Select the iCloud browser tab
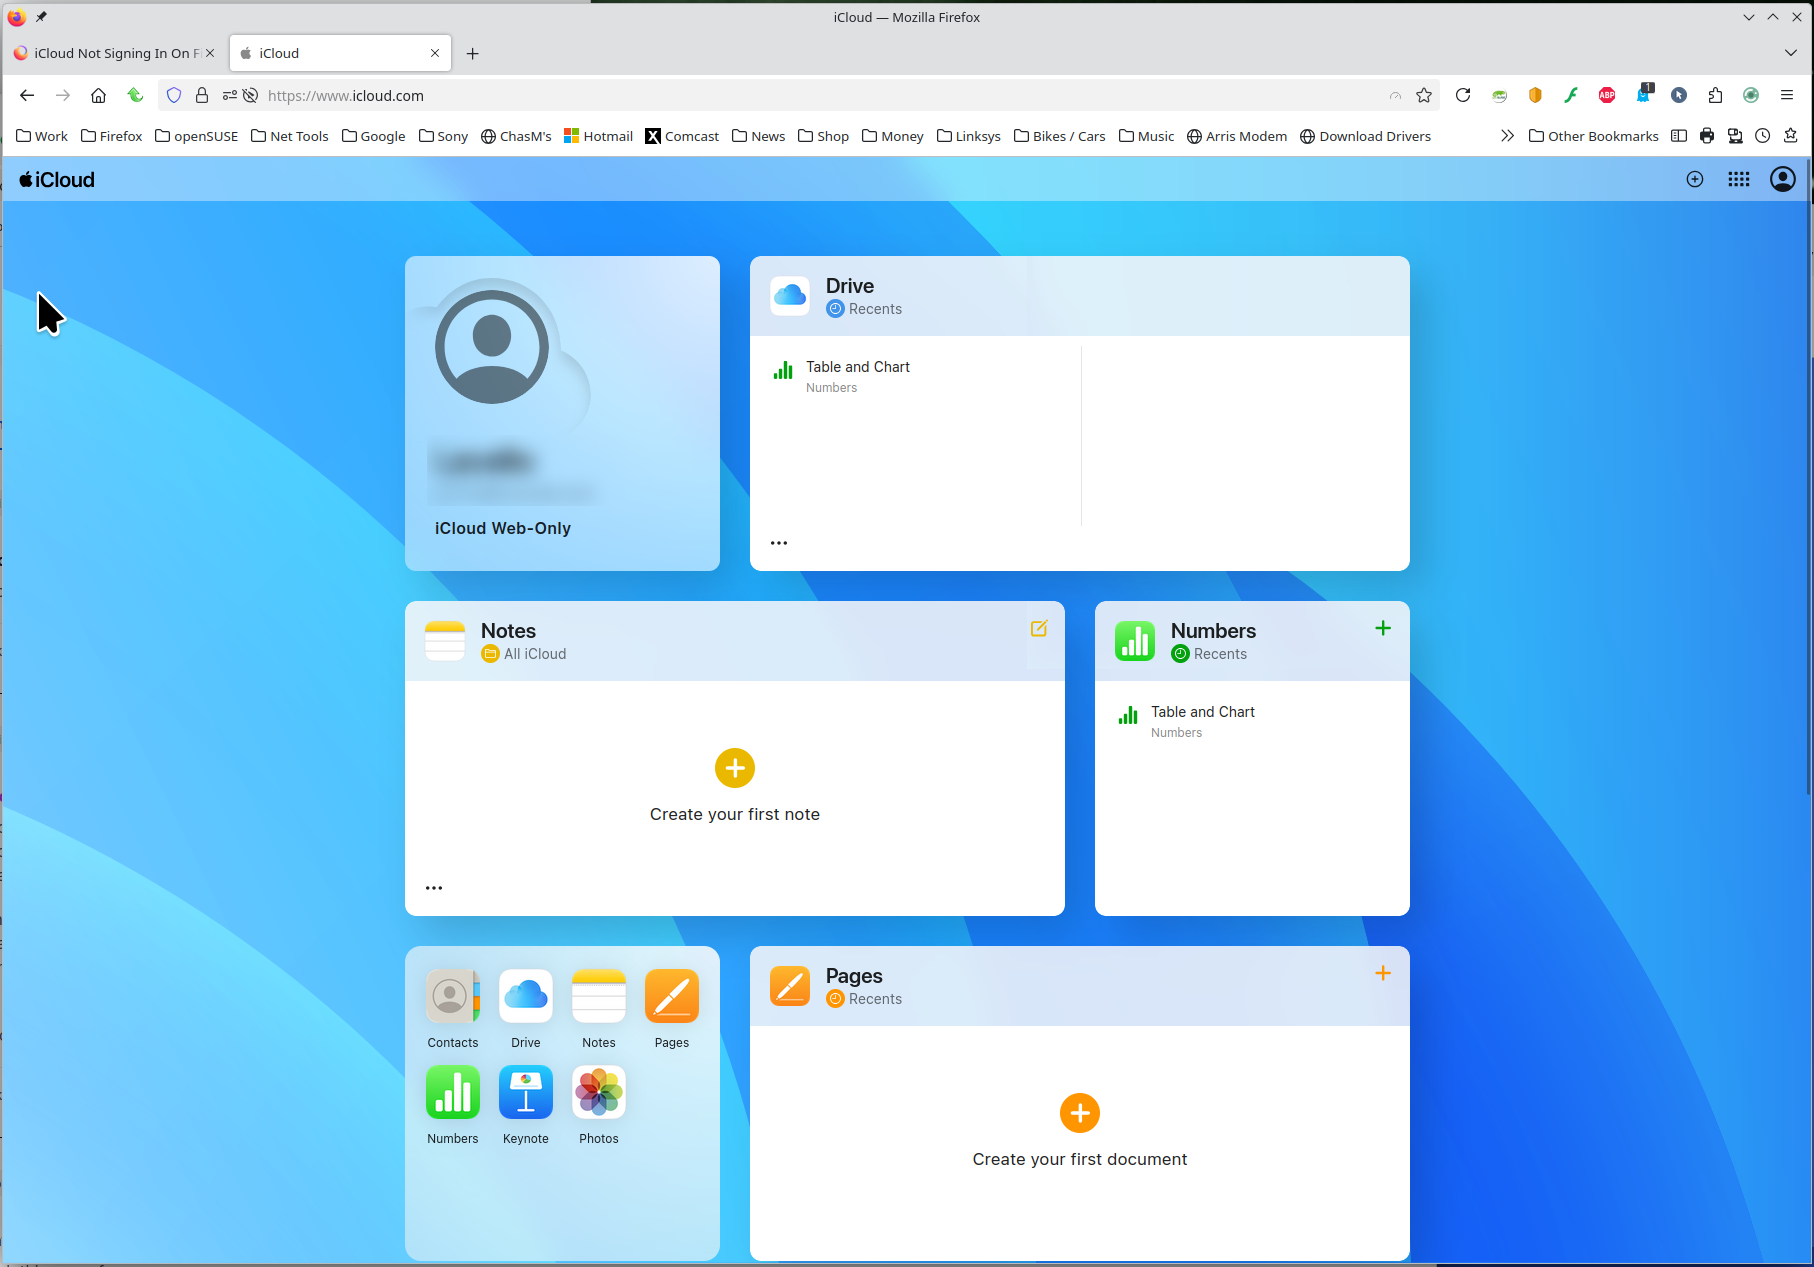1814x1267 pixels. [340, 53]
